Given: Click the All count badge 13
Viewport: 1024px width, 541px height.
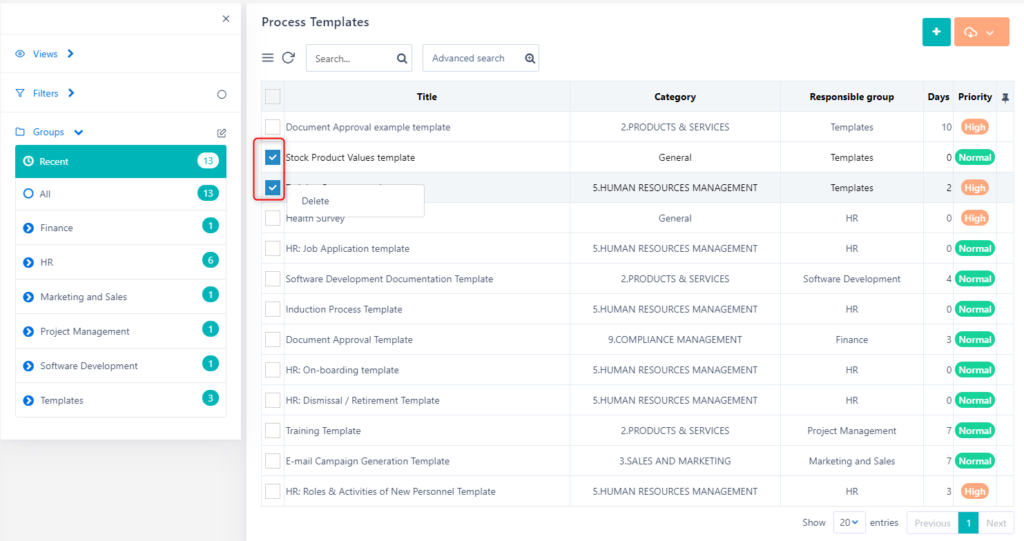Looking at the screenshot, I should 208,193.
